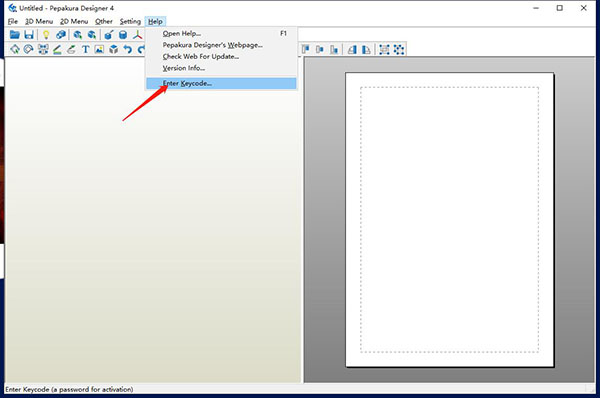Click the blue cylinder toolbar icon
The height and width of the screenshot is (398, 600).
pos(123,35)
